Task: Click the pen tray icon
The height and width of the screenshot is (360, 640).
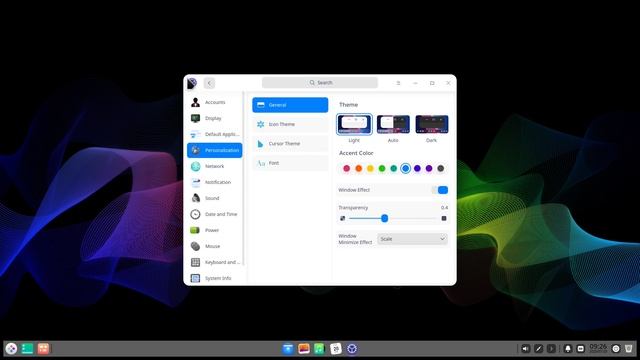Action: click(x=538, y=349)
